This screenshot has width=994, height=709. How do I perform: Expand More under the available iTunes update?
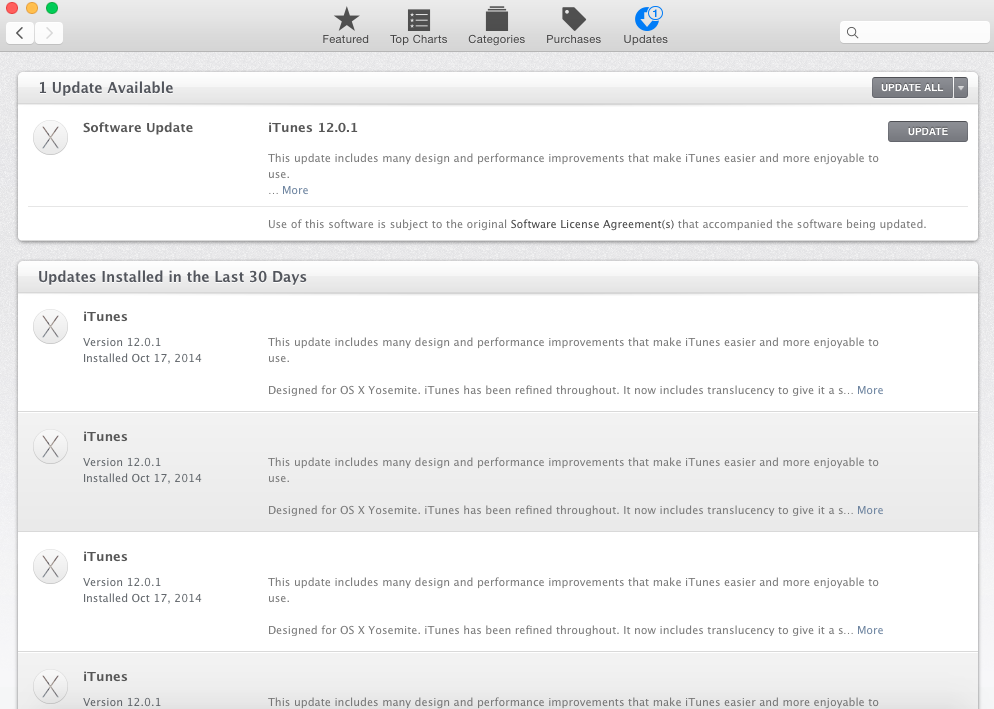coord(295,190)
